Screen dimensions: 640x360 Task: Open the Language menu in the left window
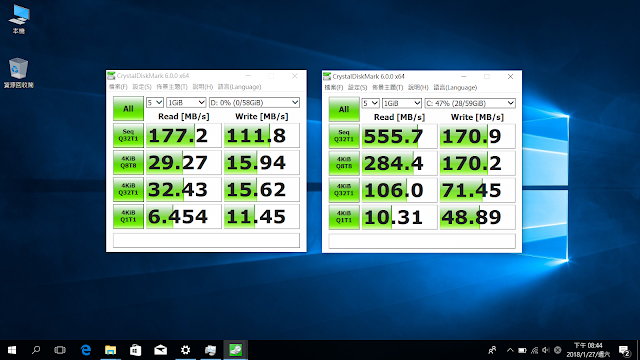pyautogui.click(x=239, y=87)
